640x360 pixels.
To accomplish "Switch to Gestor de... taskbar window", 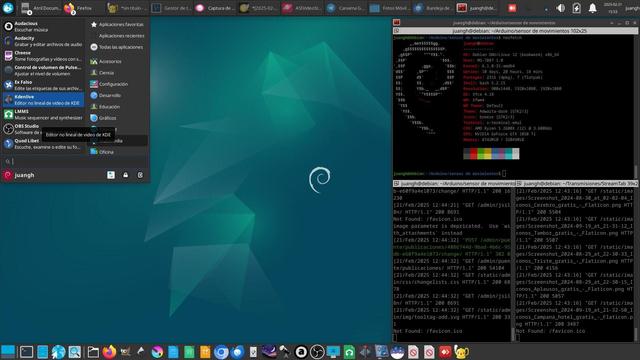I will pyautogui.click(x=170, y=8).
